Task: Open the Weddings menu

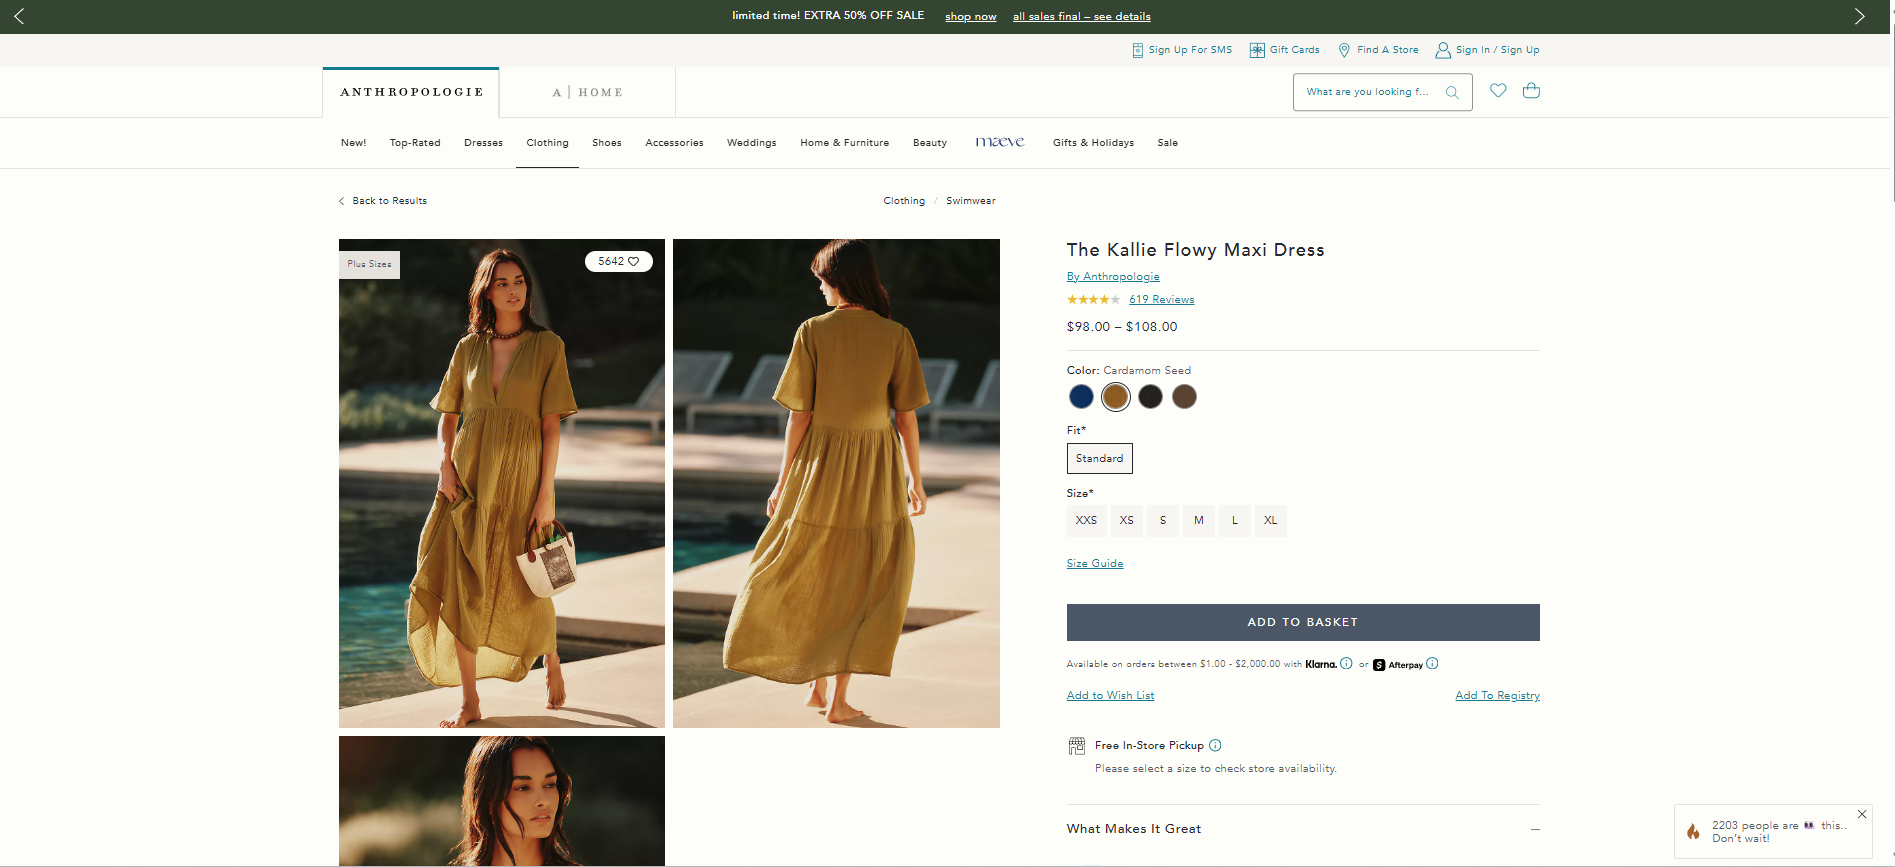Action: pos(751,143)
